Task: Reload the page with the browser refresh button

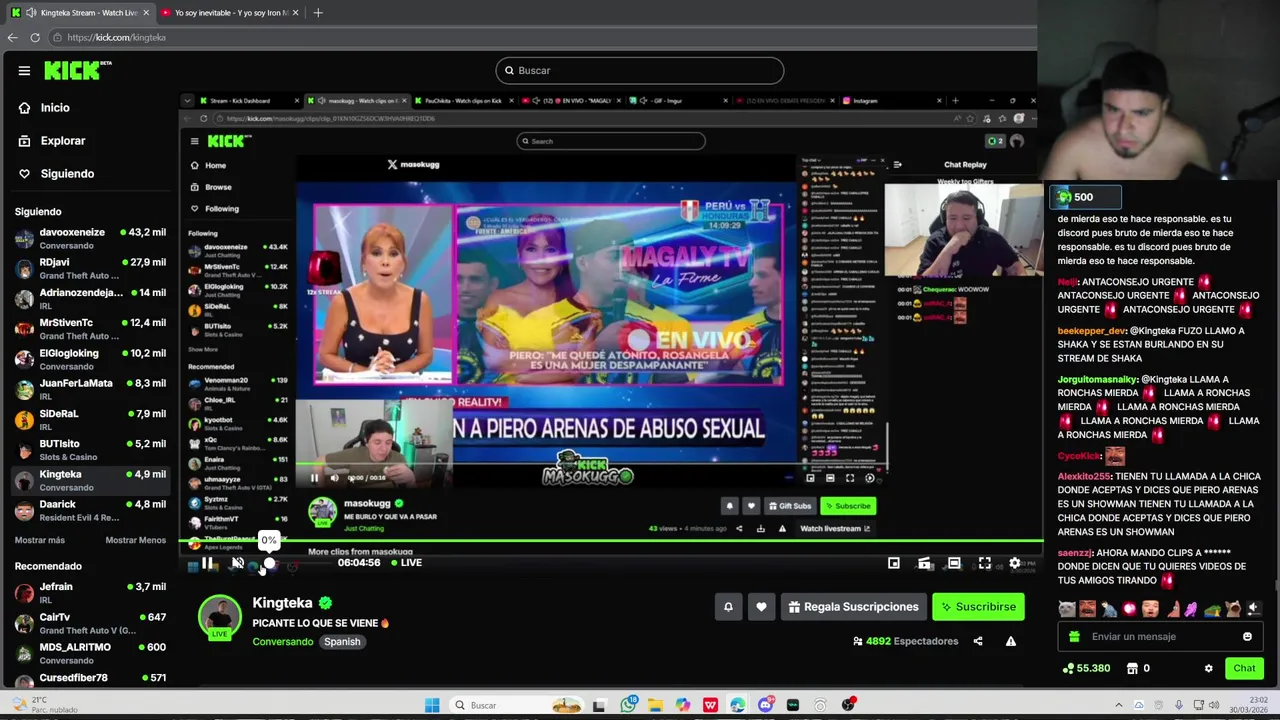Action: (35, 38)
